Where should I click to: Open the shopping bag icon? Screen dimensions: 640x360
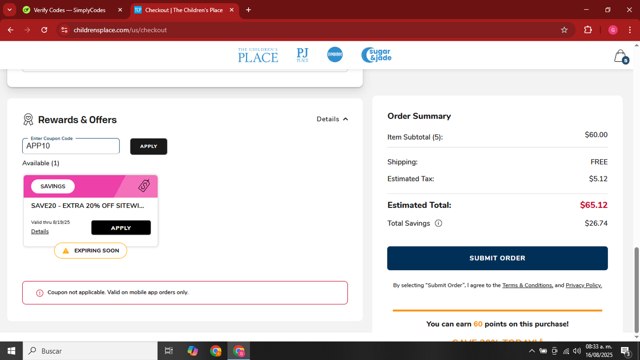[x=621, y=56]
